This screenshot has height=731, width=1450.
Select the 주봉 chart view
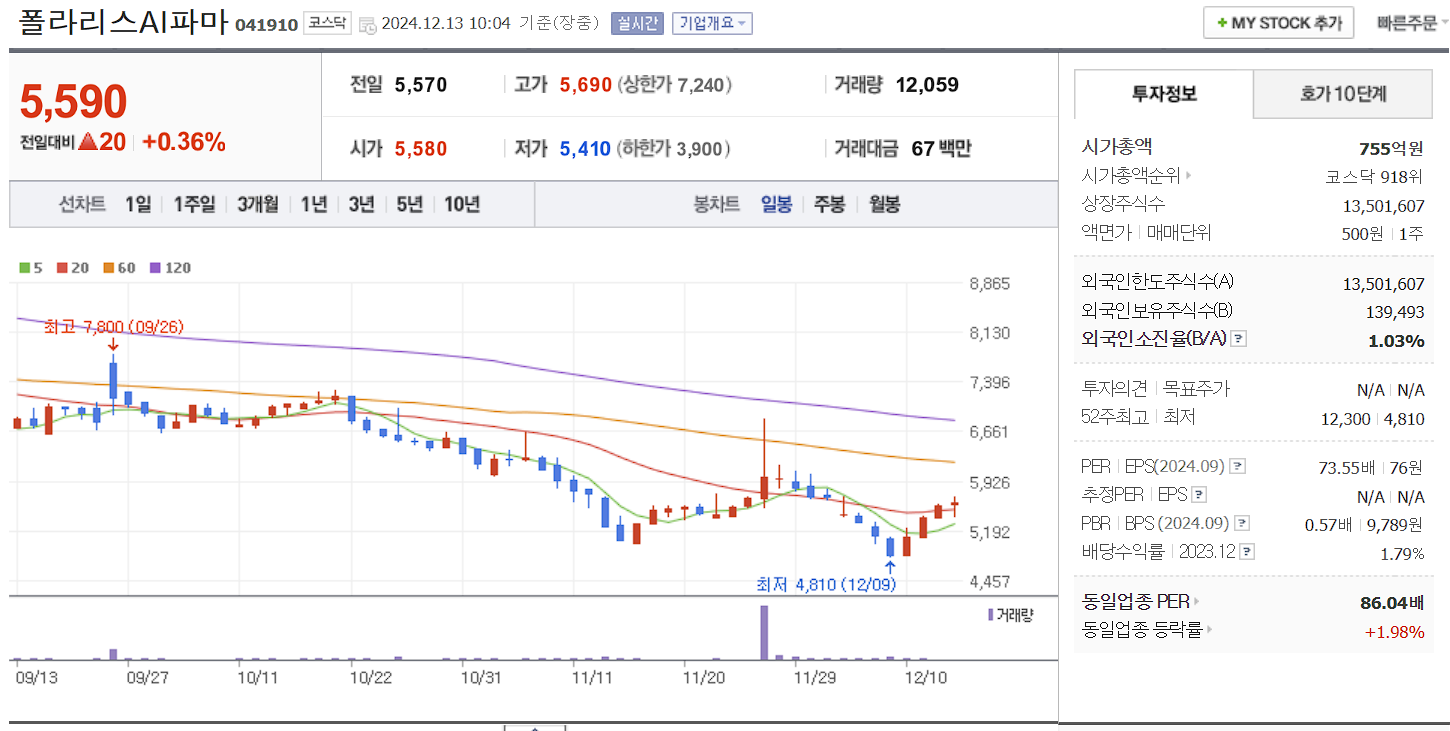coord(829,203)
